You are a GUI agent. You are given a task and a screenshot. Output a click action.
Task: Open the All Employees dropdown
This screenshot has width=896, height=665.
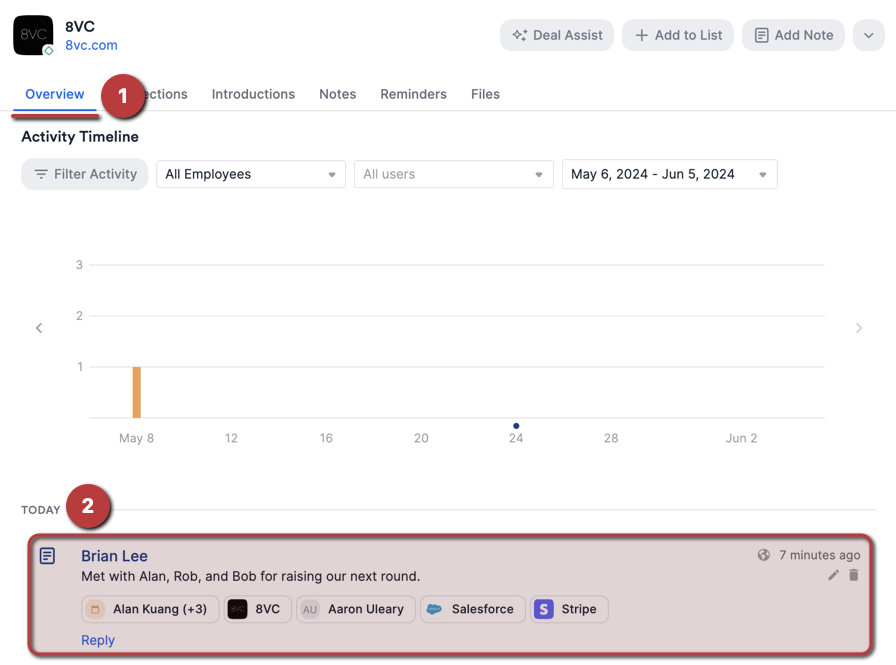coord(250,174)
